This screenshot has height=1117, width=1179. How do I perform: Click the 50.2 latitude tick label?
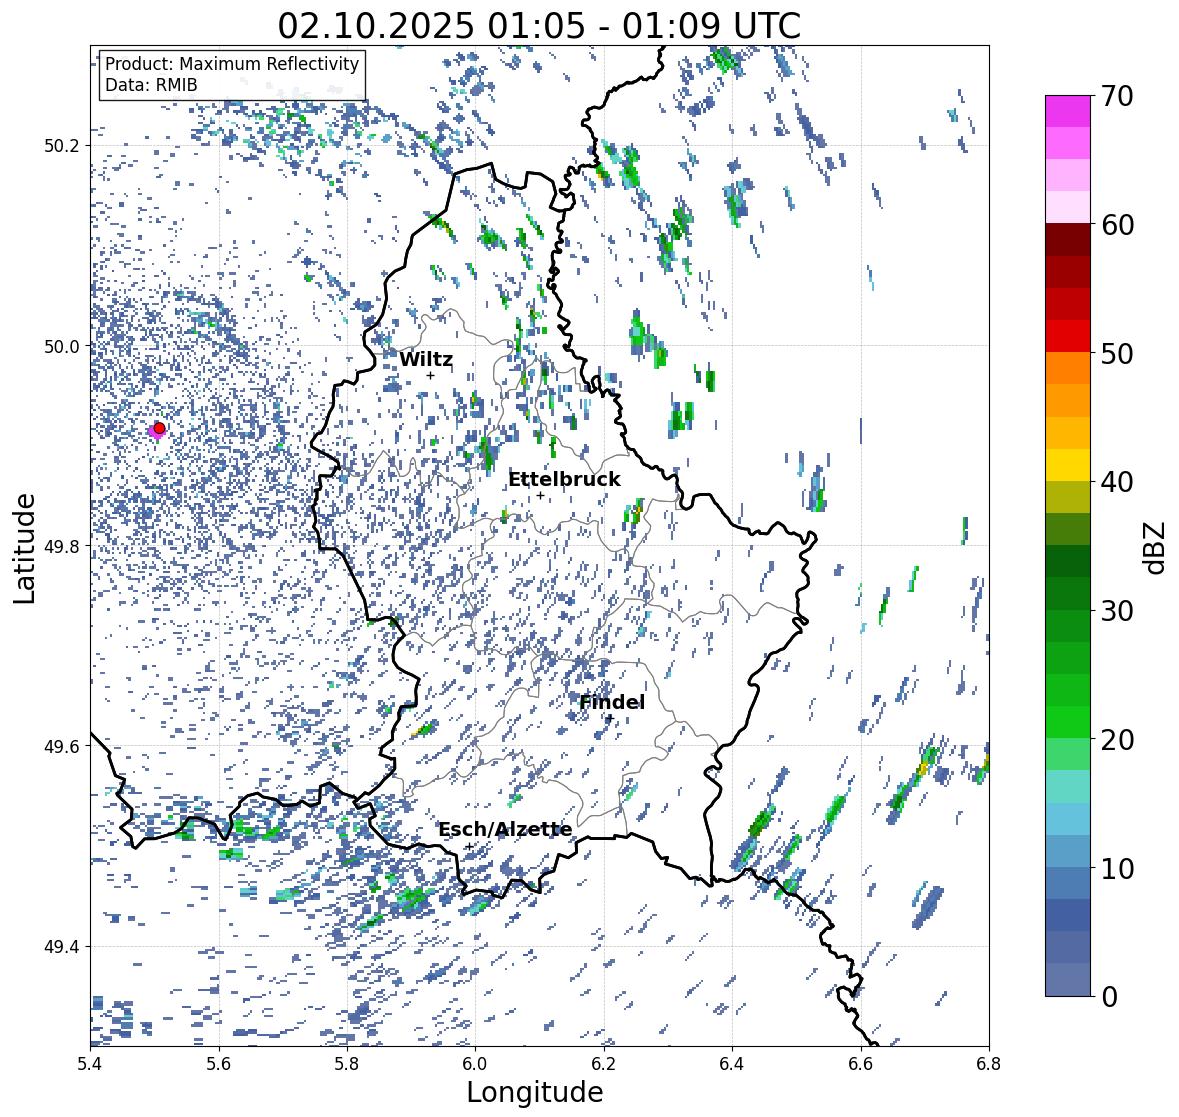click(x=62, y=146)
